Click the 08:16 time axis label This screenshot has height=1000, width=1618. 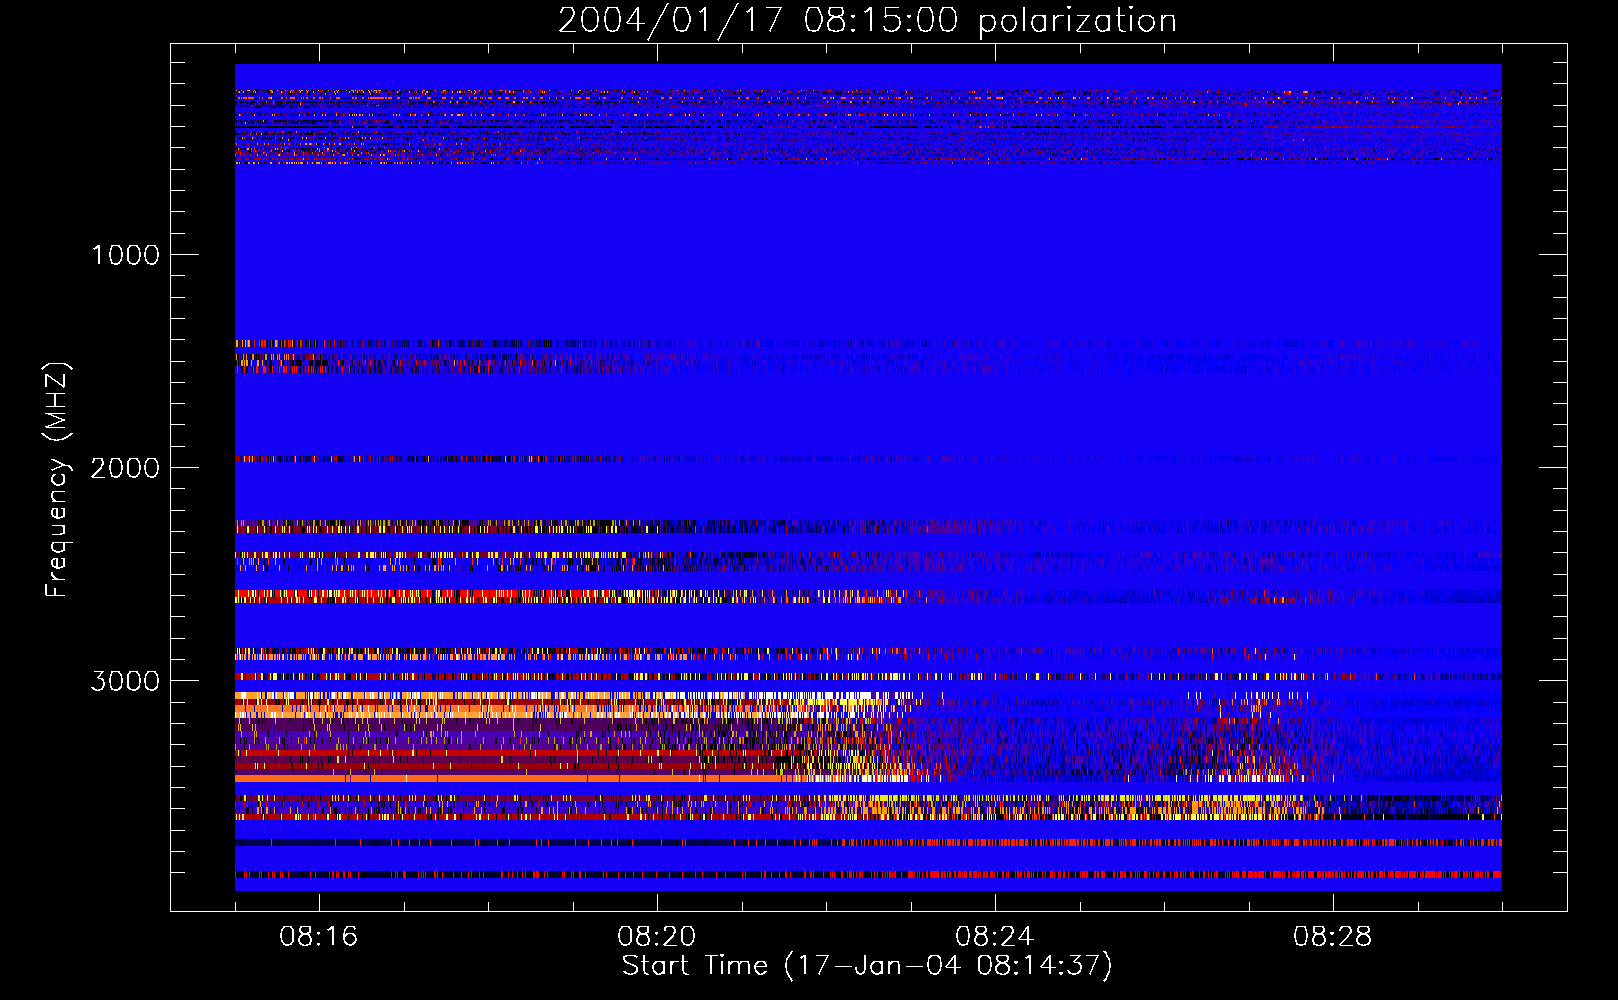[x=319, y=937]
